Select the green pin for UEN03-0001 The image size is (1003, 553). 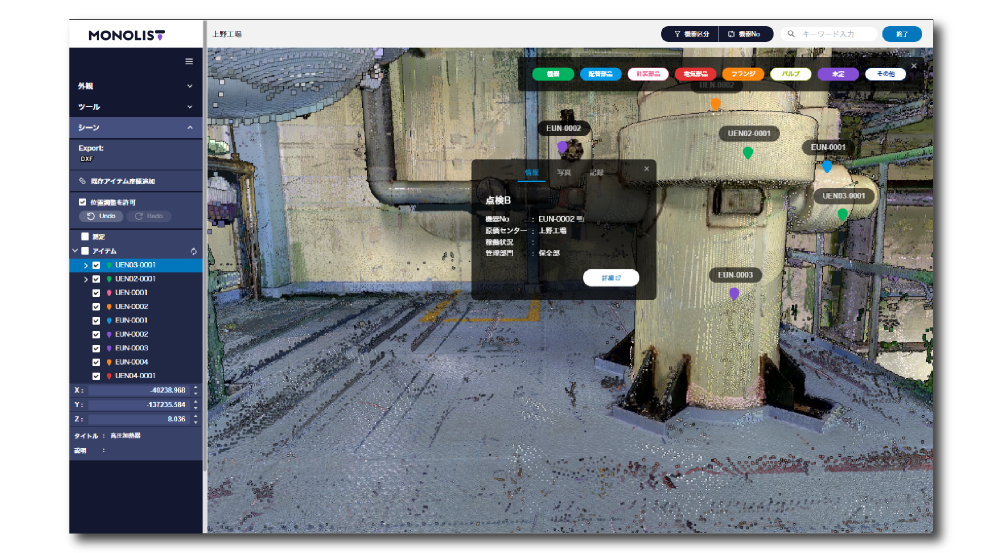point(842,215)
